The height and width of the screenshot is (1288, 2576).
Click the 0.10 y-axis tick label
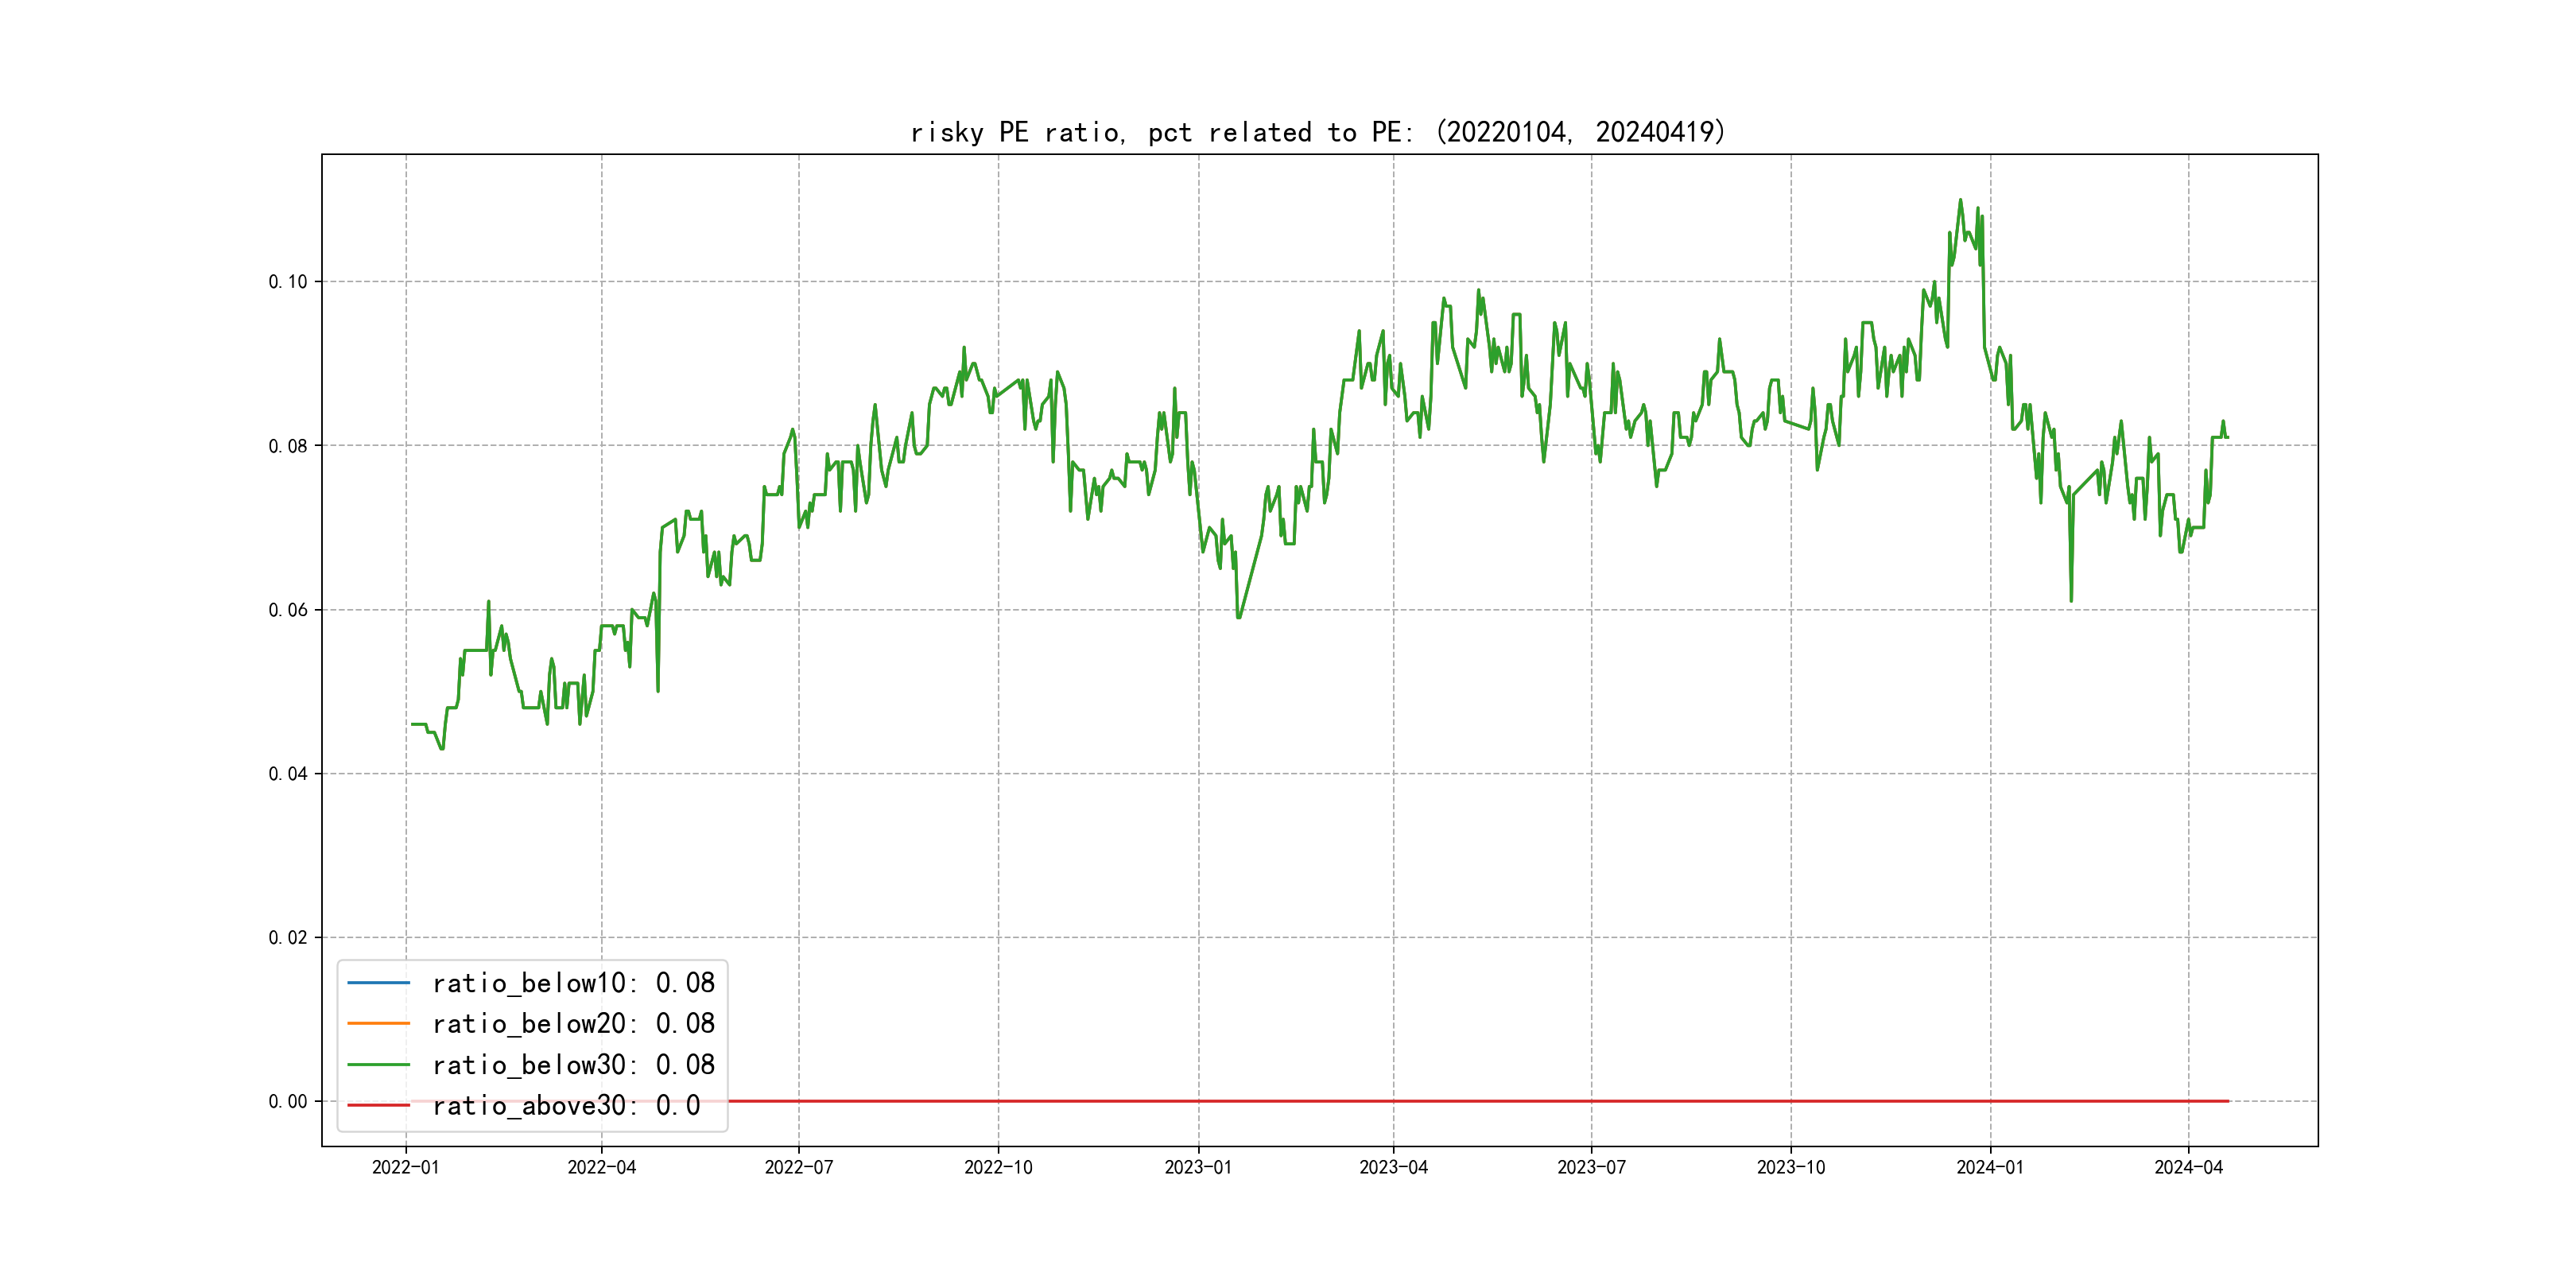[287, 282]
